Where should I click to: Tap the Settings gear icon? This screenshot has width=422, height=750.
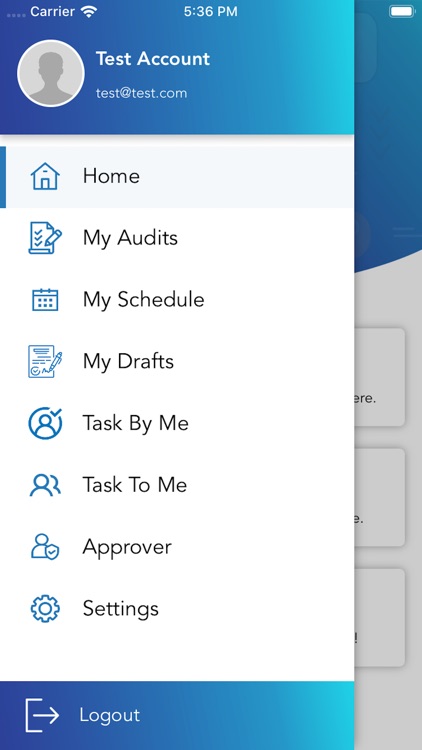[x=45, y=608]
